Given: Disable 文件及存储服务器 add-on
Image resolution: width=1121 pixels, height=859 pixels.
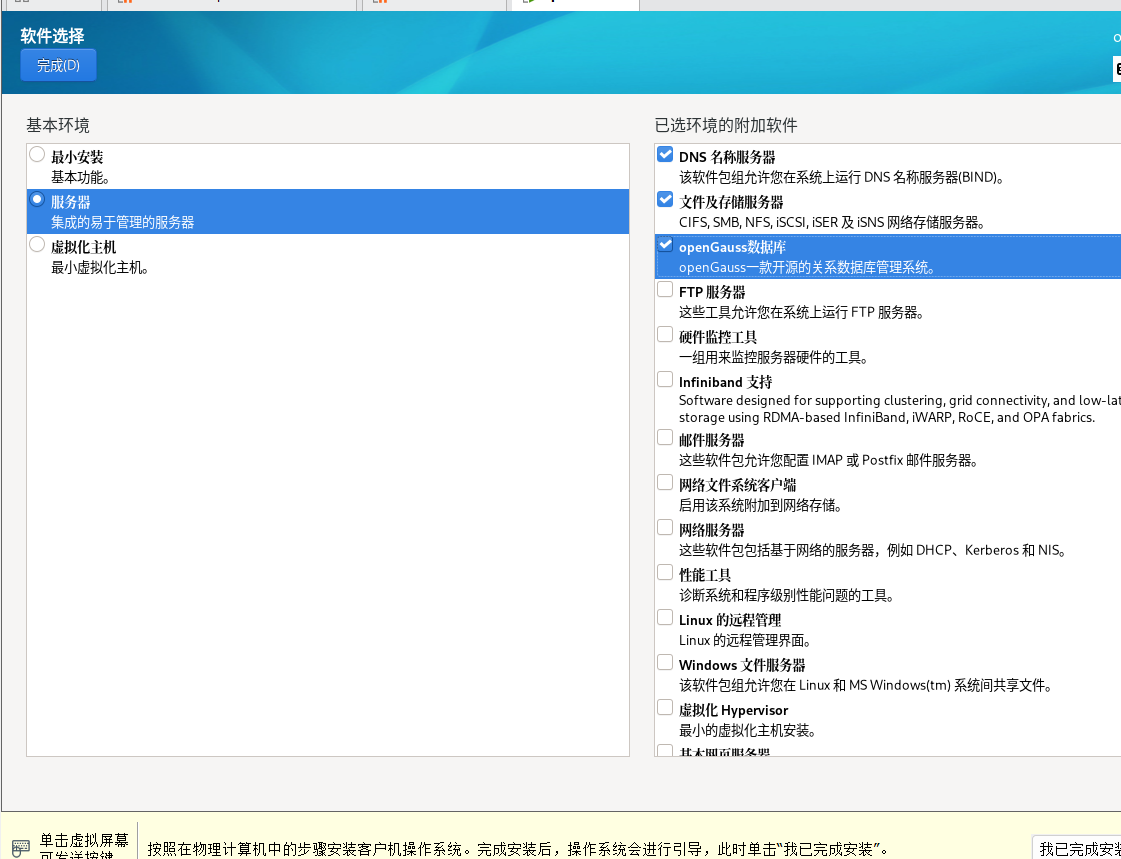Looking at the screenshot, I should click(665, 198).
